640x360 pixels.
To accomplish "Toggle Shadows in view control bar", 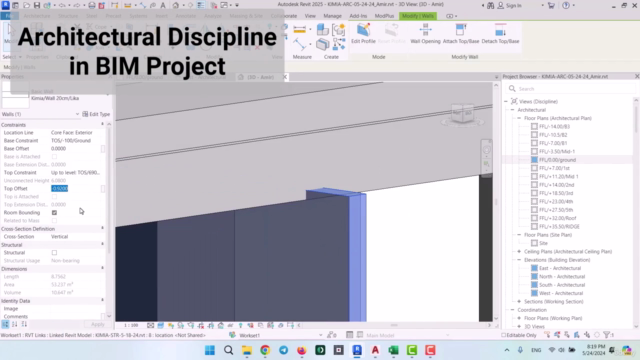I will [x=181, y=325].
